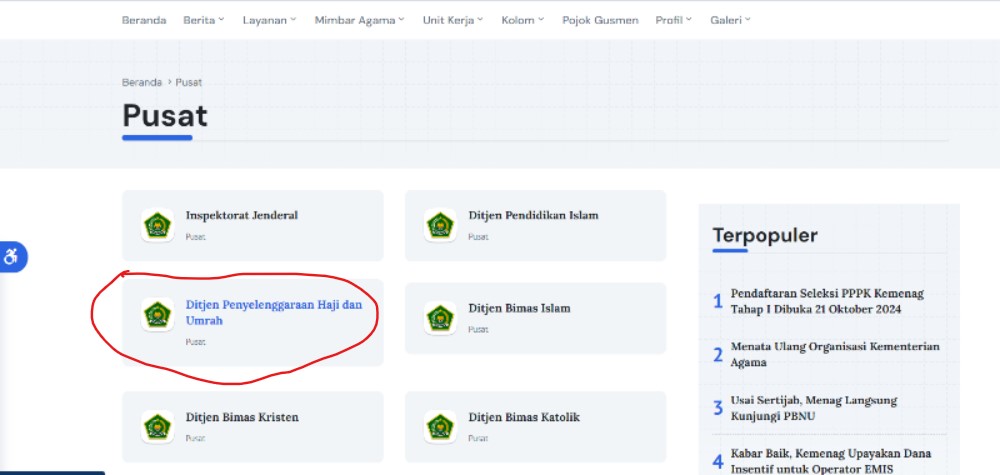Click rank number 1 in Terpopuler
This screenshot has width=1000, height=475.
click(717, 301)
